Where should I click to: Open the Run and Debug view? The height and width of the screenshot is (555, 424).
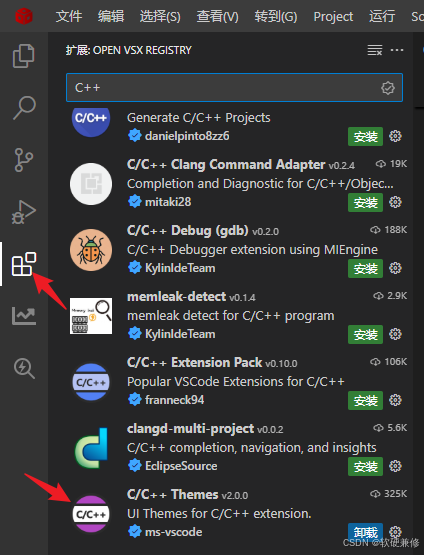click(x=24, y=212)
